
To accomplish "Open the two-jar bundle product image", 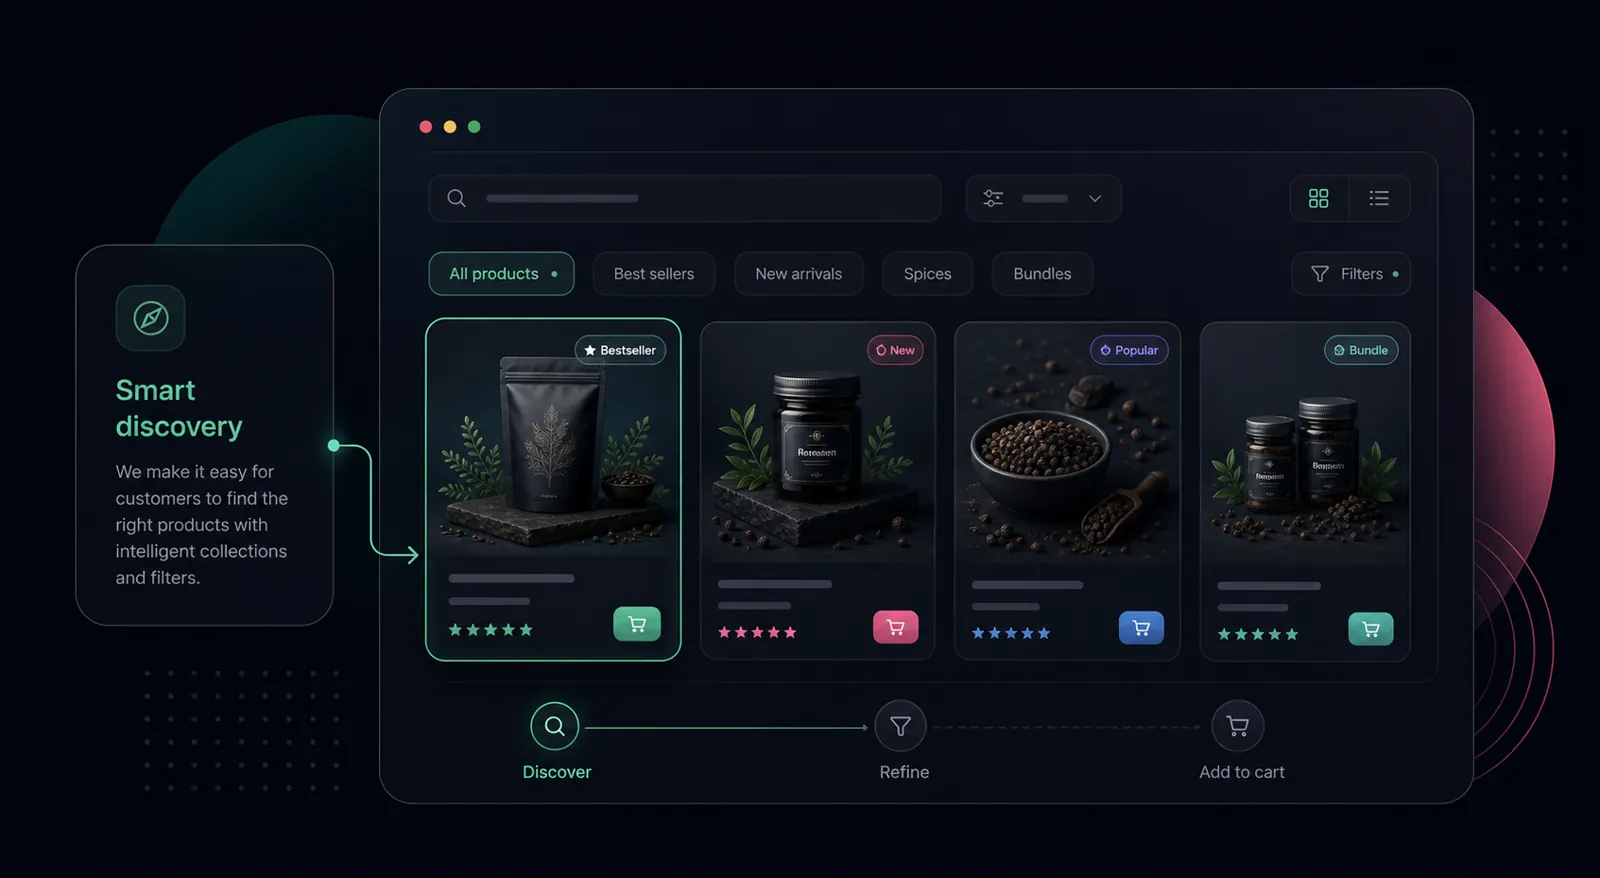I will [x=1305, y=443].
